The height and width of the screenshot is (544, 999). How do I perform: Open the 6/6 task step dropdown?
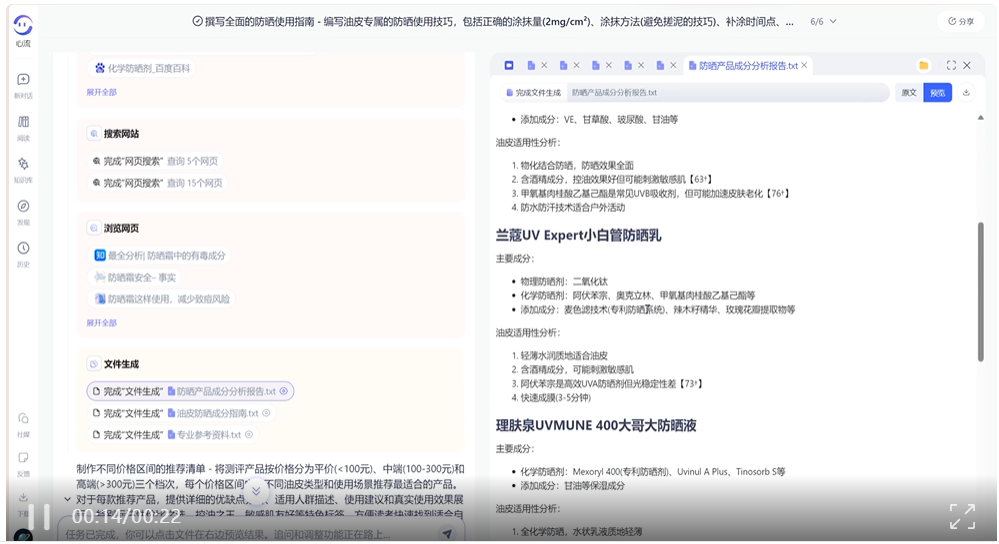[x=823, y=22]
